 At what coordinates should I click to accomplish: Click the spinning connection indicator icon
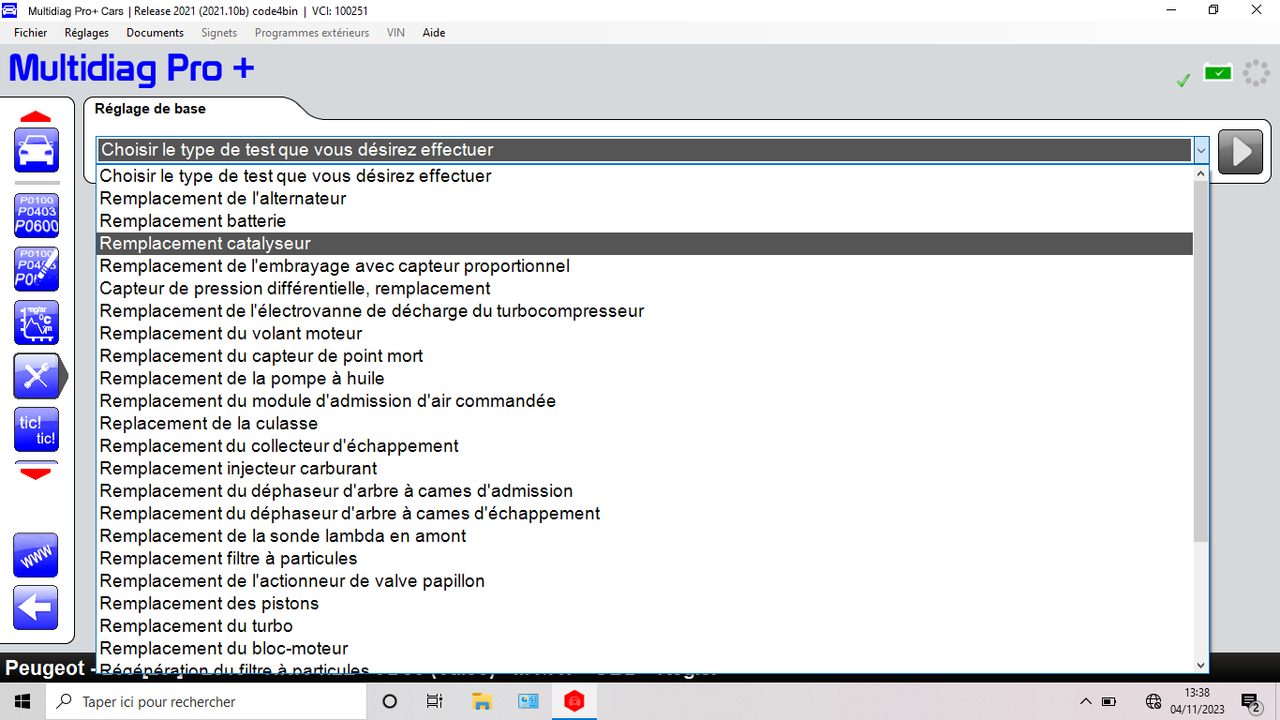[x=1256, y=74]
